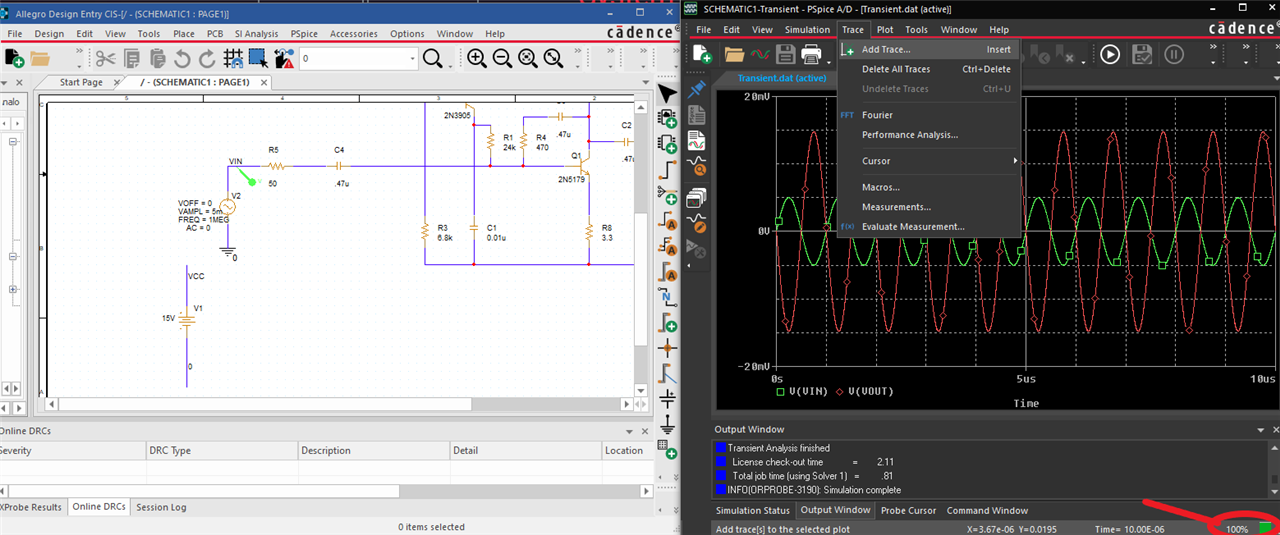Select area selection icon in Allegro toolbar
This screenshot has width=1280, height=535.
257,59
